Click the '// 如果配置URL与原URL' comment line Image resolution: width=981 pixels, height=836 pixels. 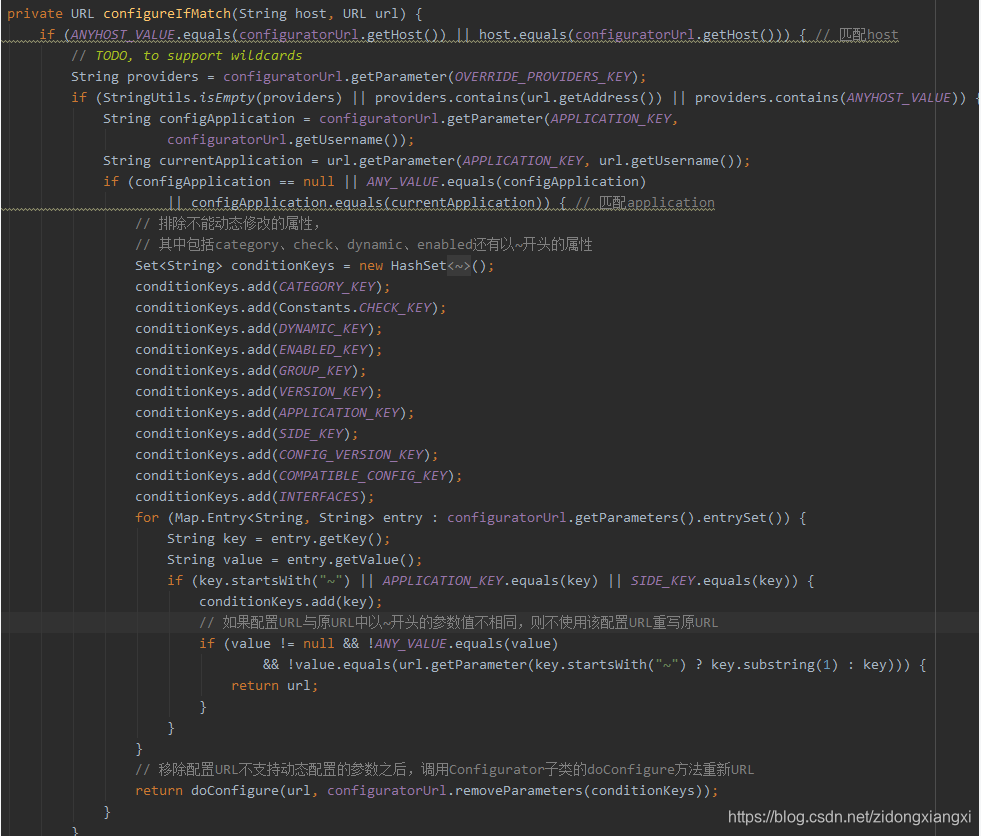point(459,623)
